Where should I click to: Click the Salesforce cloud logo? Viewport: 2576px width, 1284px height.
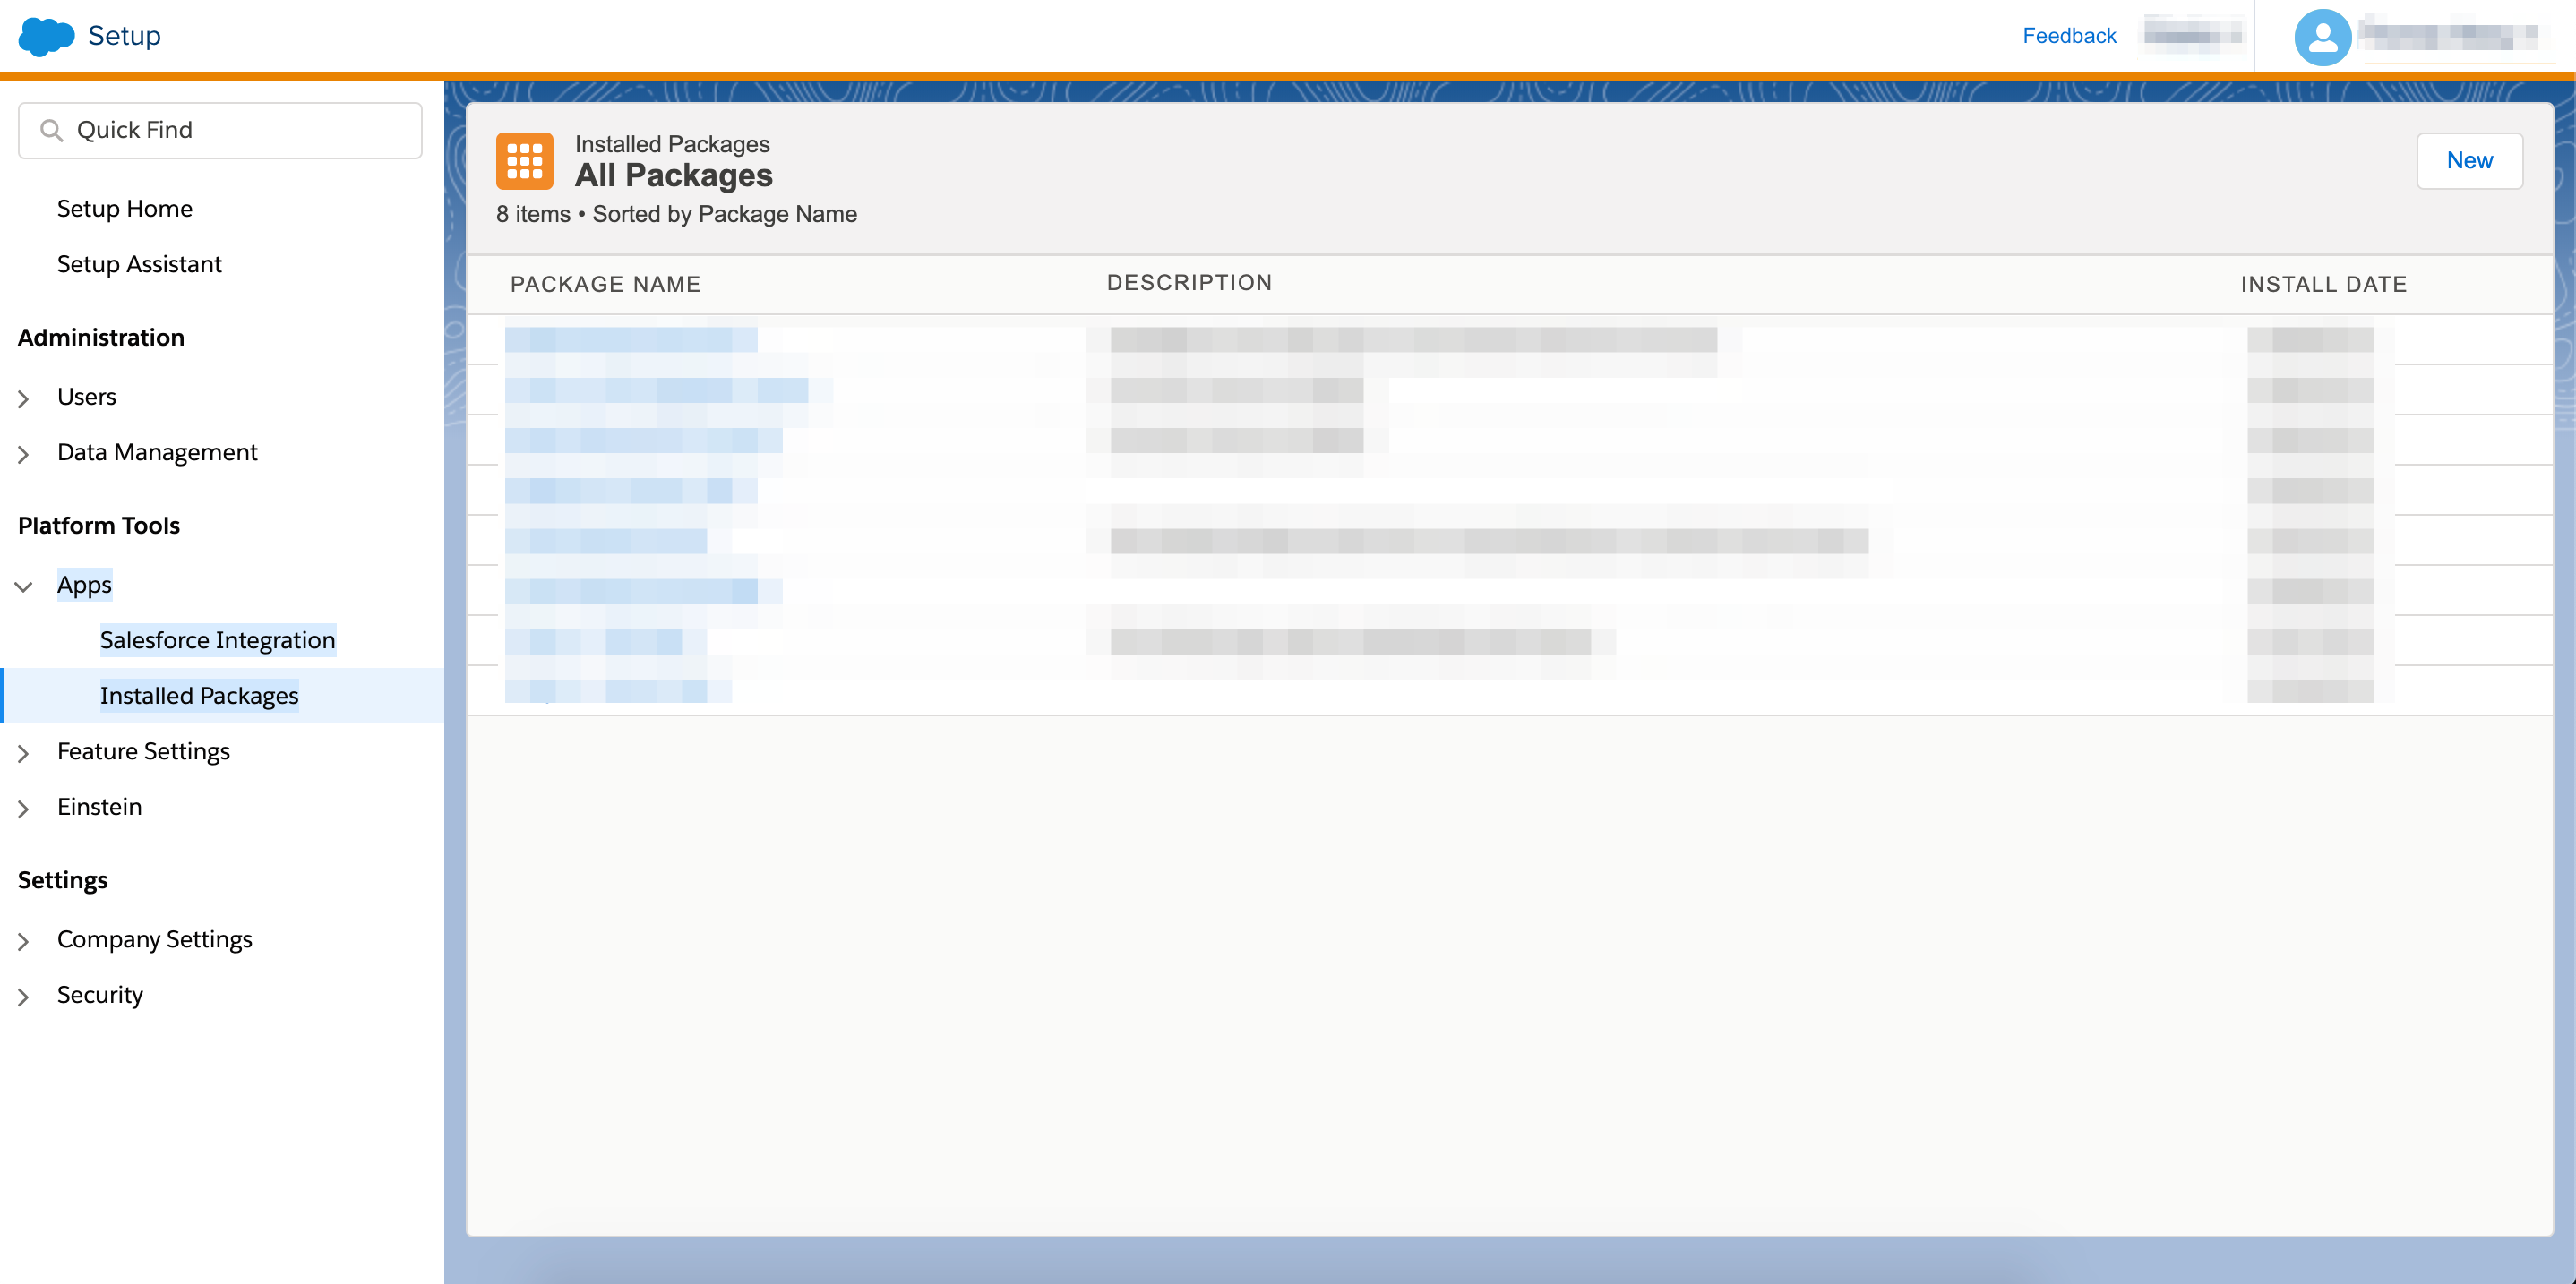click(x=45, y=36)
